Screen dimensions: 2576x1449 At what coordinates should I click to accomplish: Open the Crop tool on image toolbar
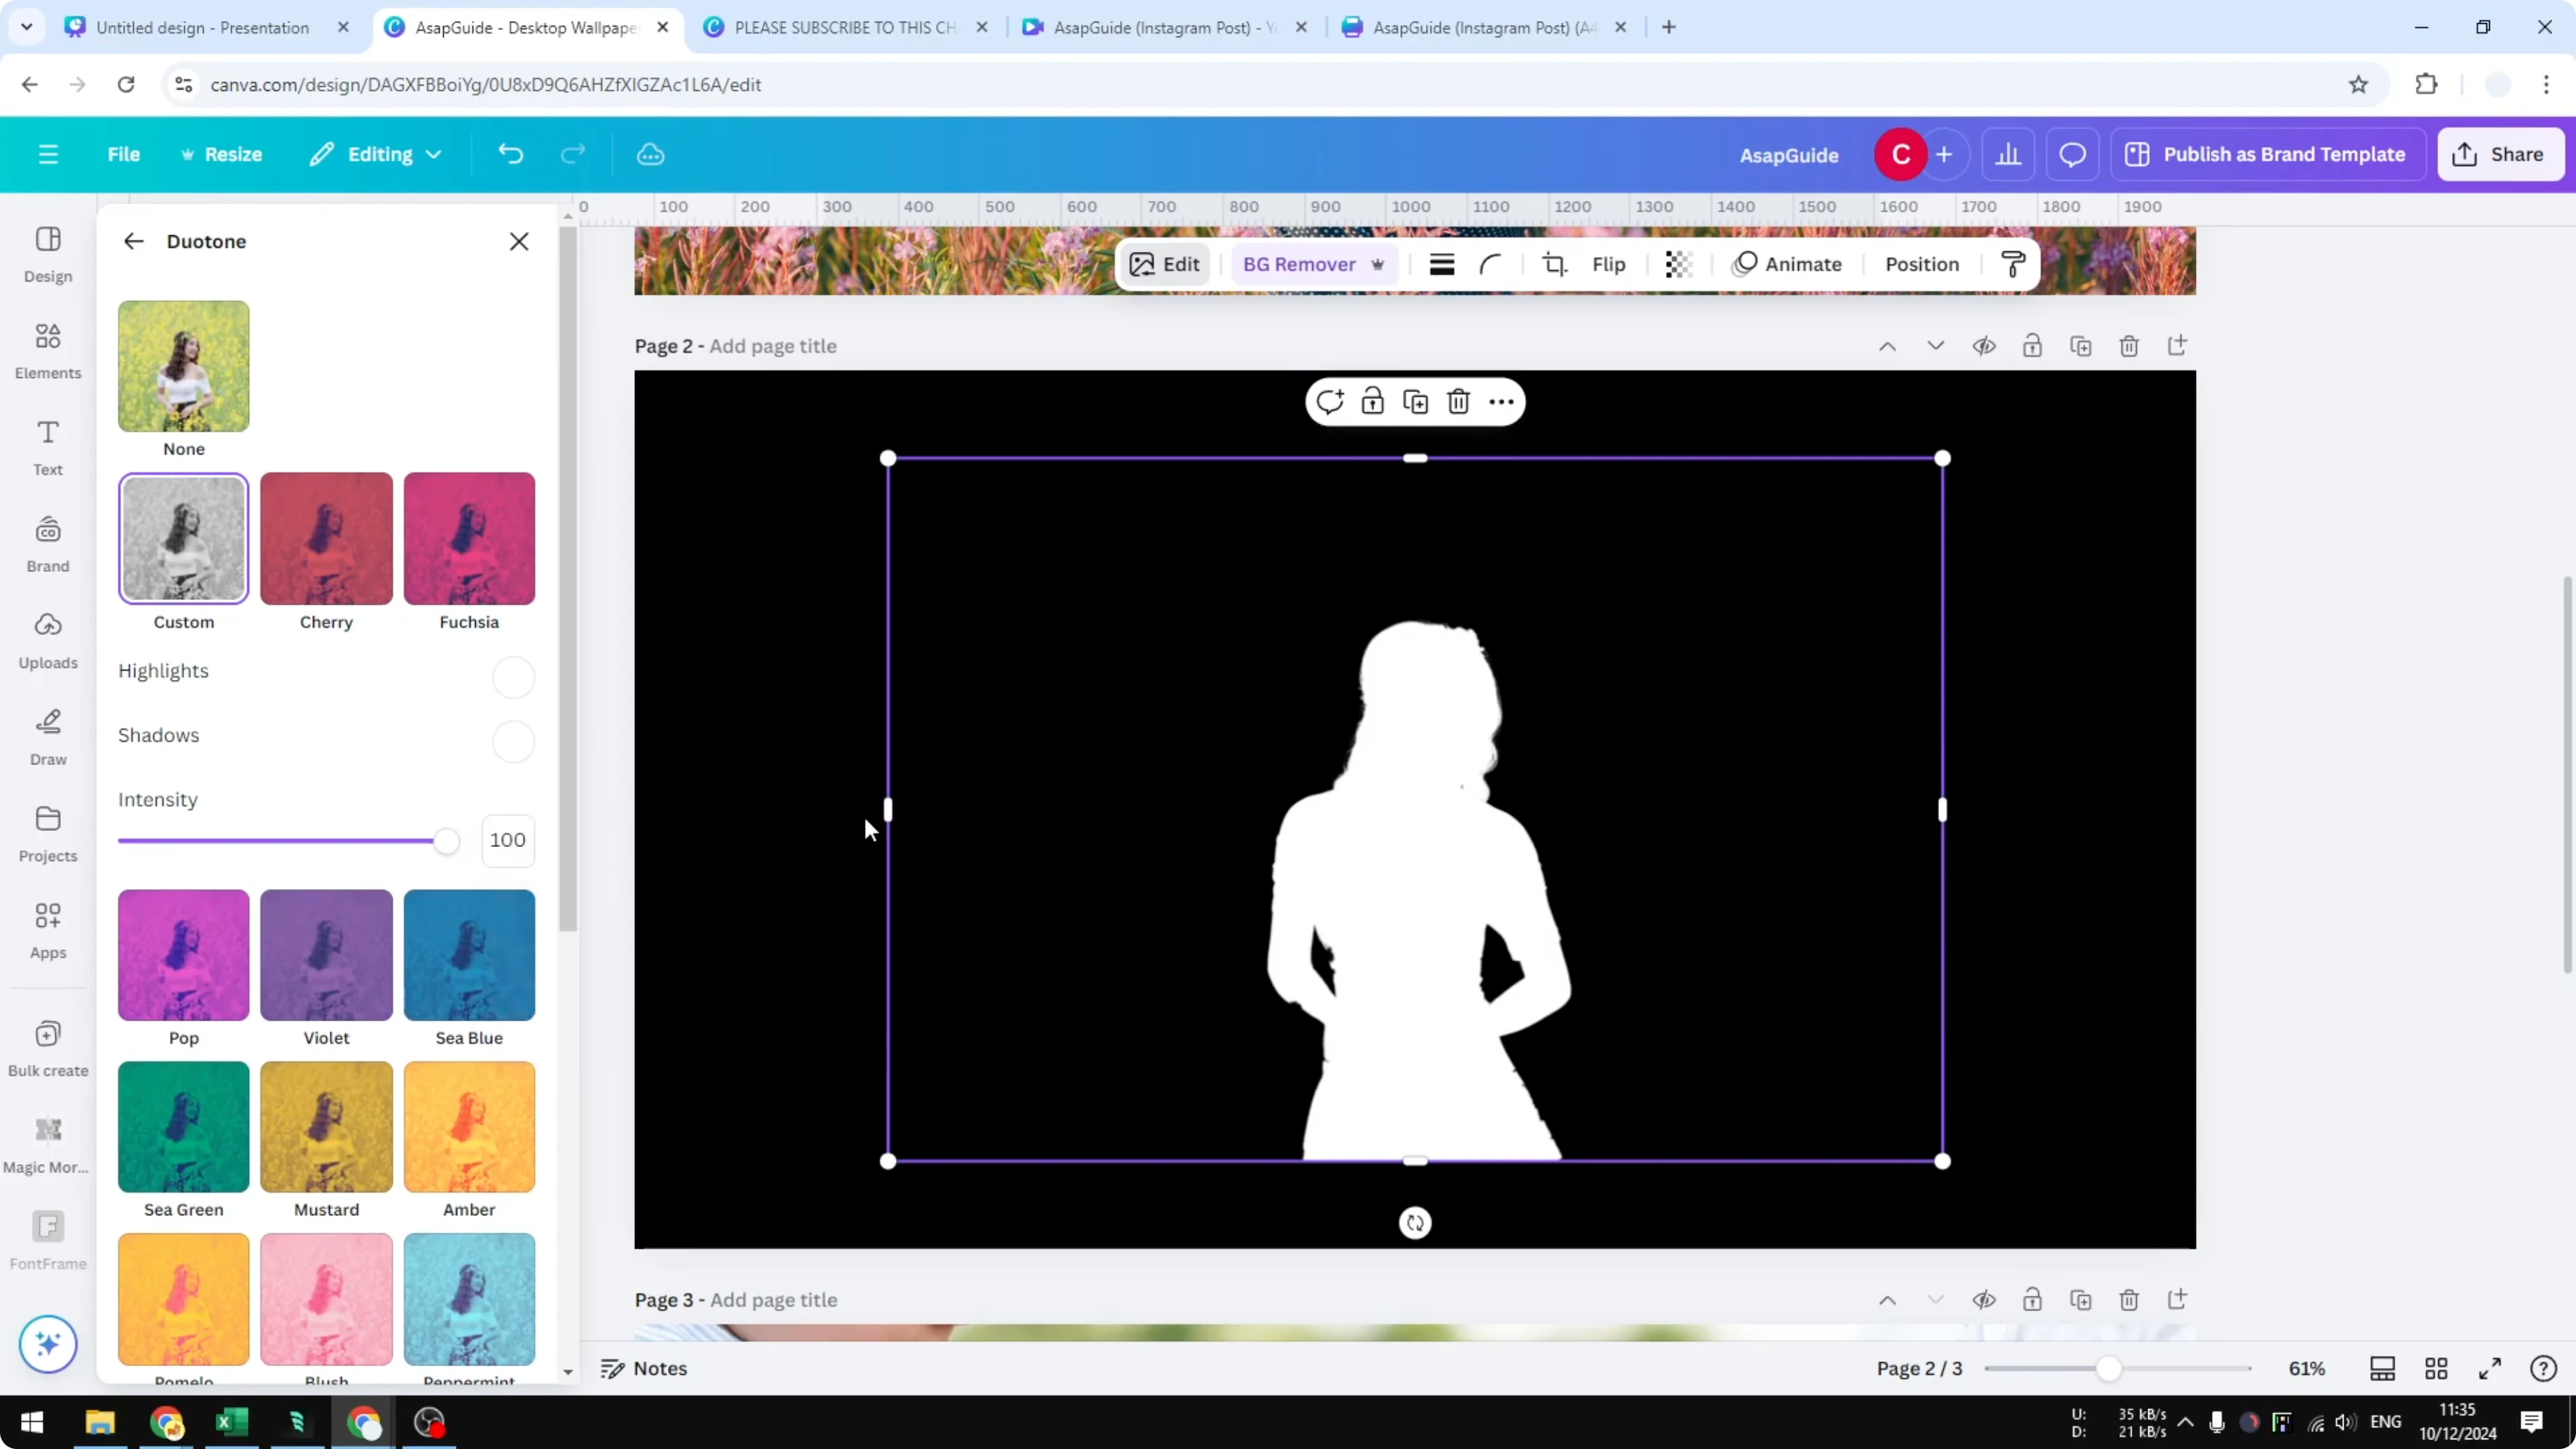click(1553, 264)
